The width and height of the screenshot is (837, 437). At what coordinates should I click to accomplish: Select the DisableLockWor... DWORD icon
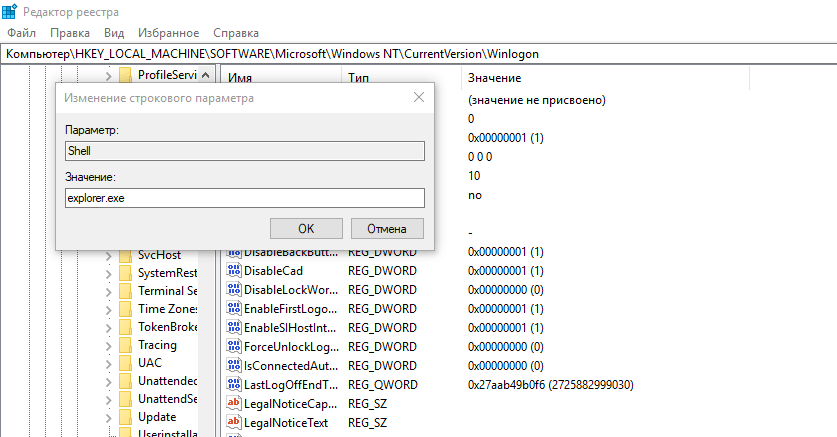[x=233, y=290]
